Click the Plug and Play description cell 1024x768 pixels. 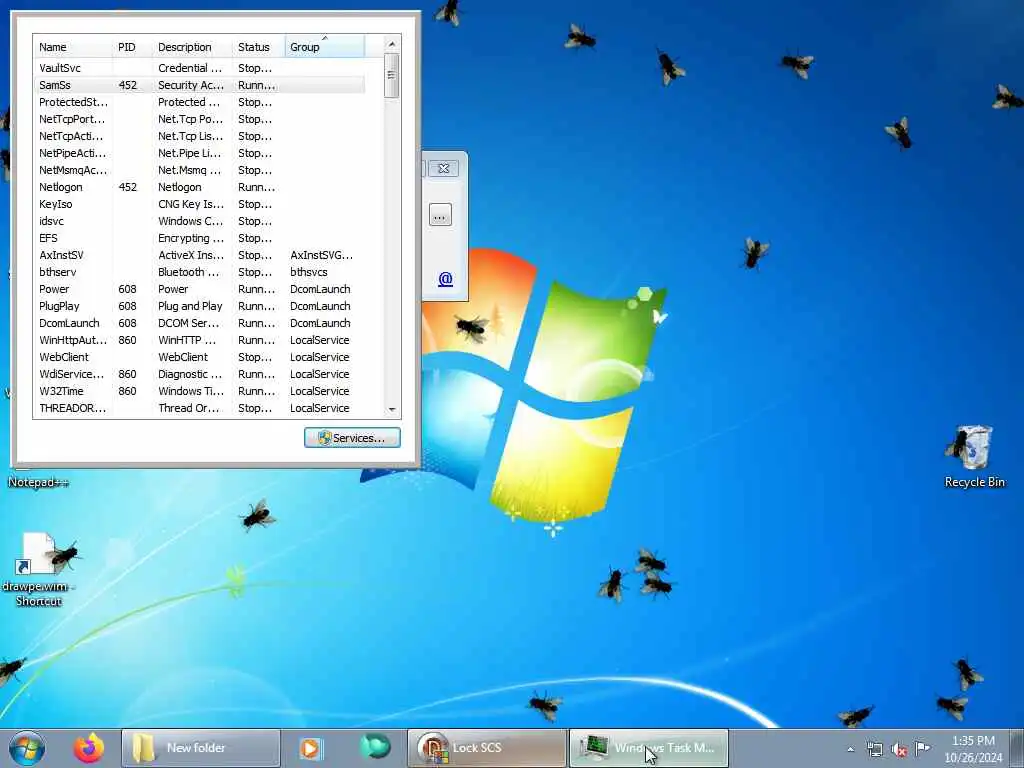click(x=190, y=306)
